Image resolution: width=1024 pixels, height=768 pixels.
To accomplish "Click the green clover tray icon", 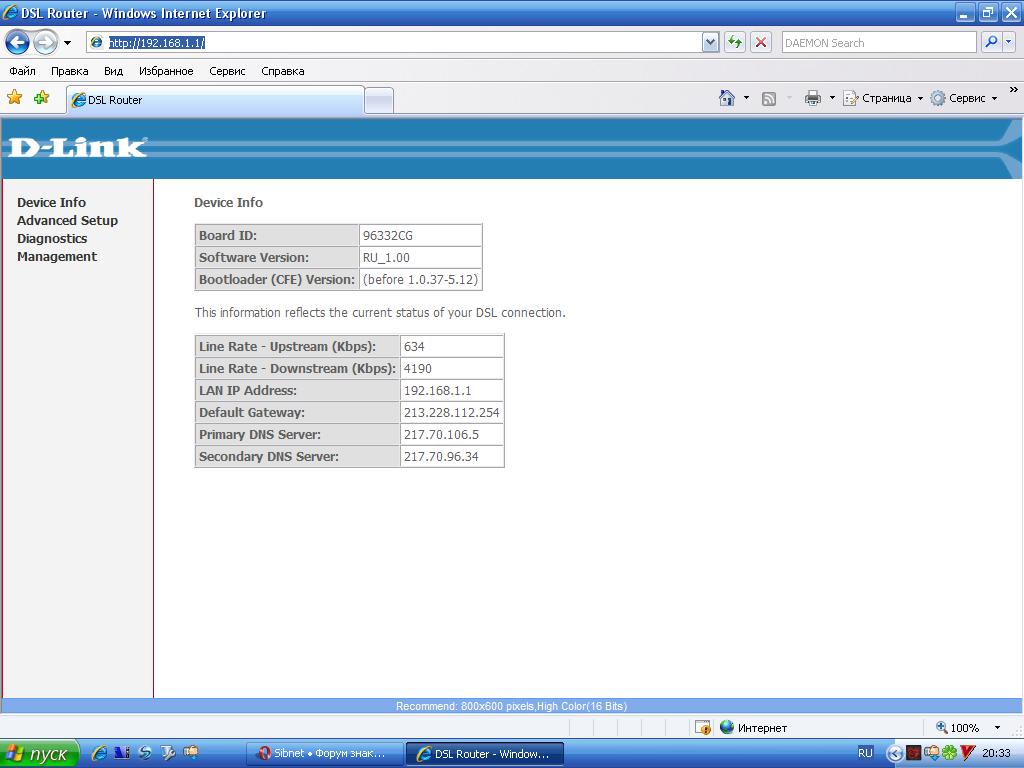I will pyautogui.click(x=949, y=754).
